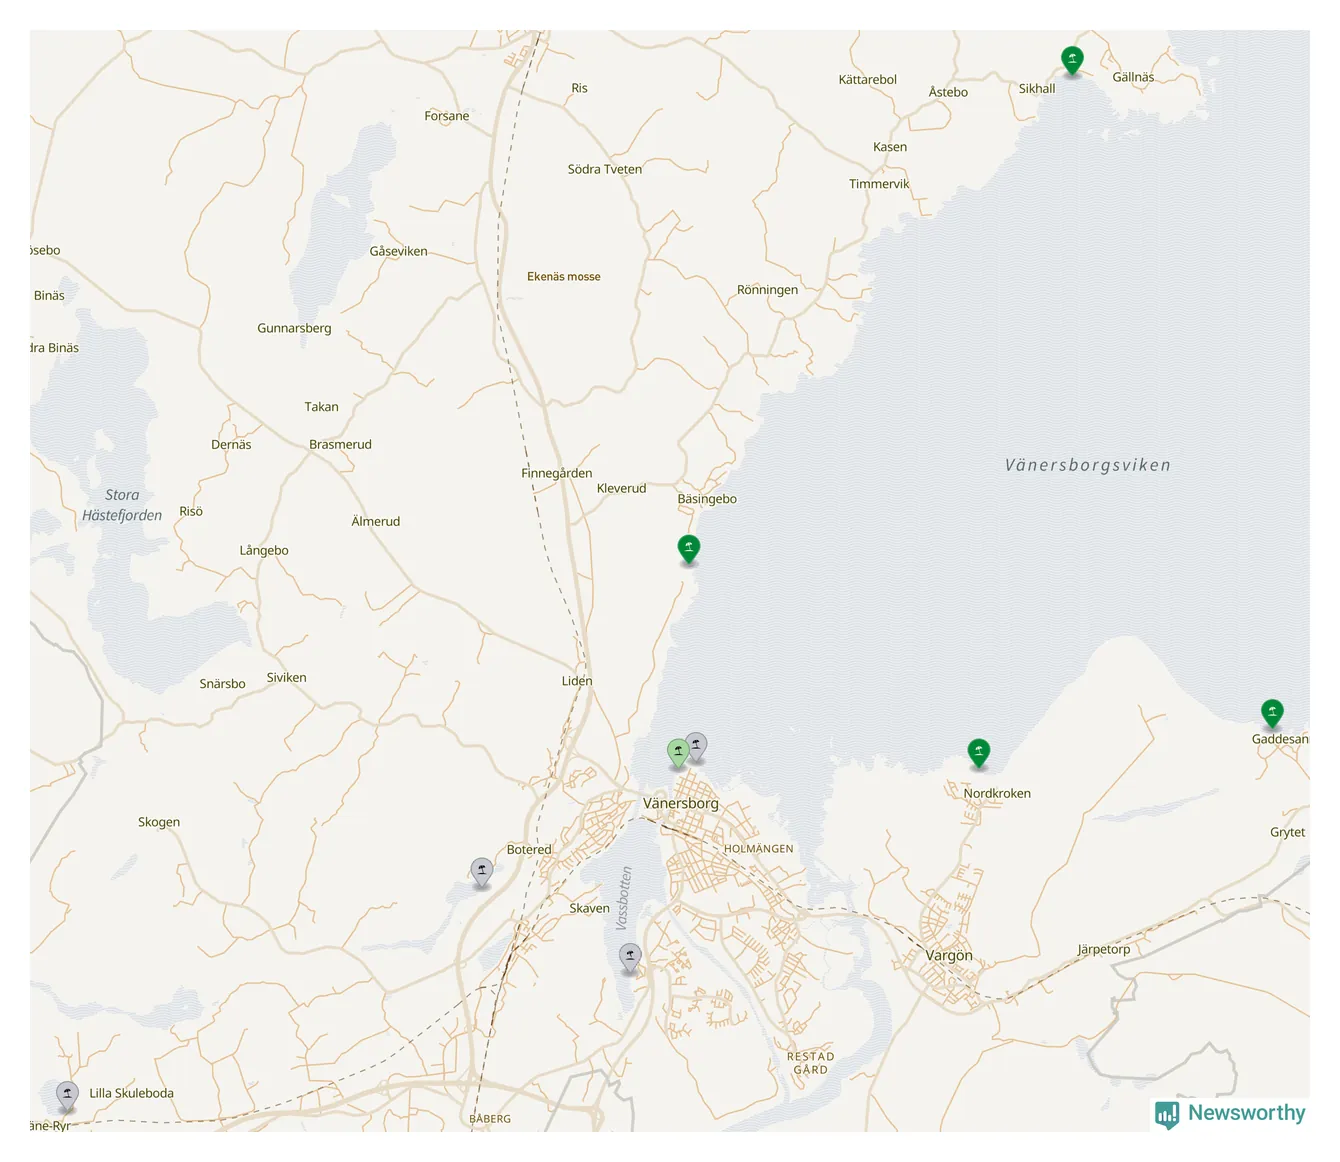Click the Vargön town label
This screenshot has height=1162, width=1340.
pyautogui.click(x=949, y=955)
